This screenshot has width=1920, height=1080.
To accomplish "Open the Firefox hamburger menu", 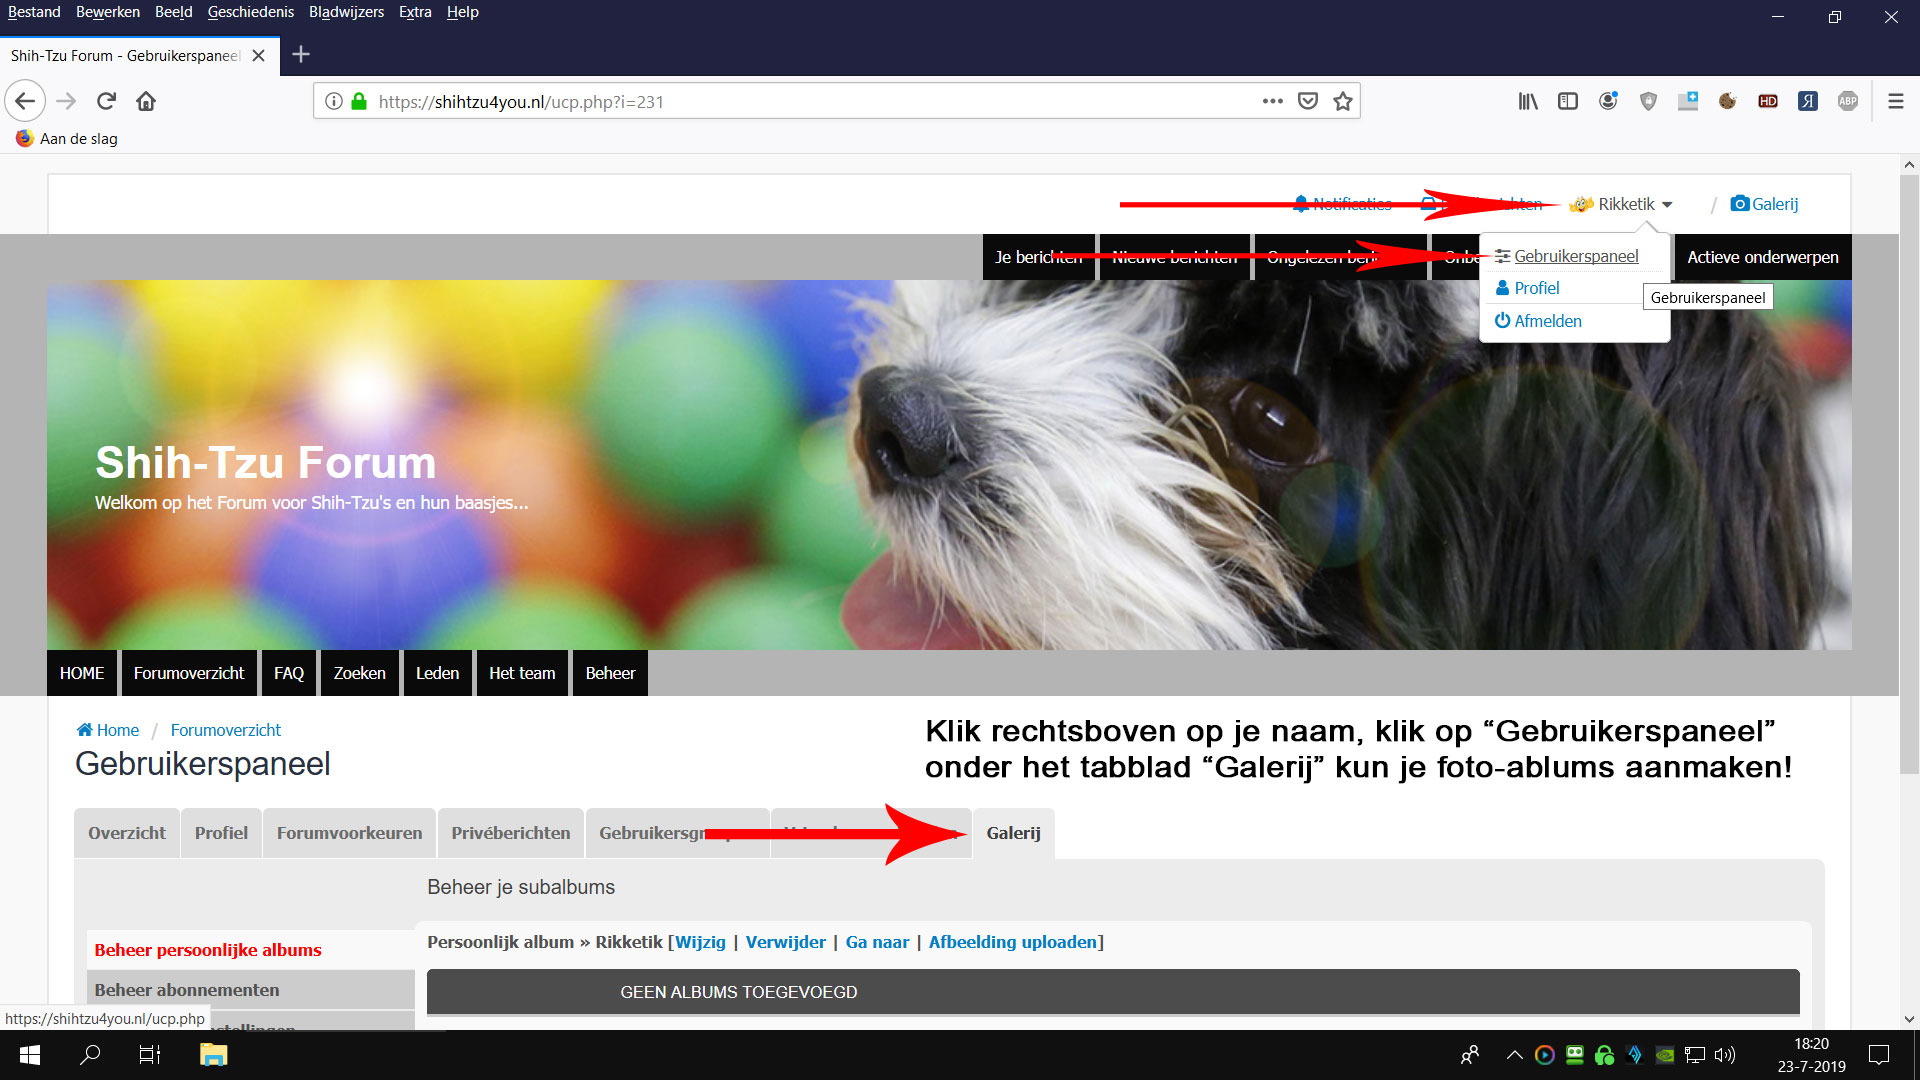I will (x=1895, y=101).
